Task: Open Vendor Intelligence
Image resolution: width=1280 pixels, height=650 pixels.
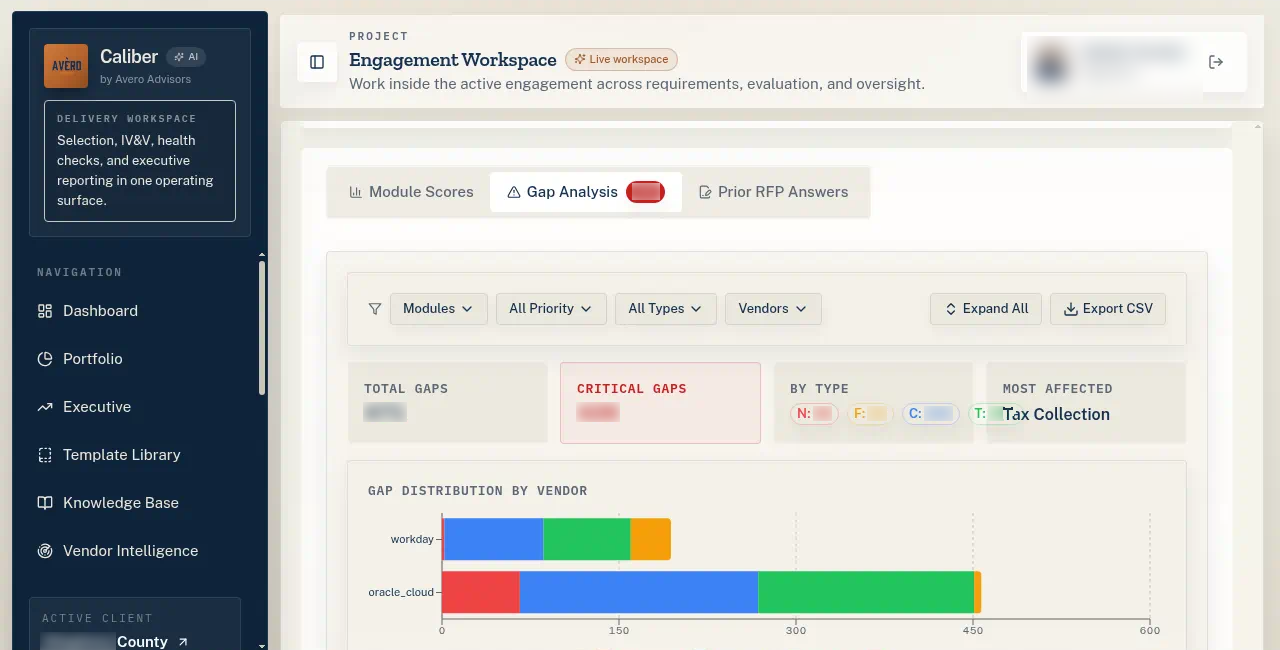Action: point(139,551)
